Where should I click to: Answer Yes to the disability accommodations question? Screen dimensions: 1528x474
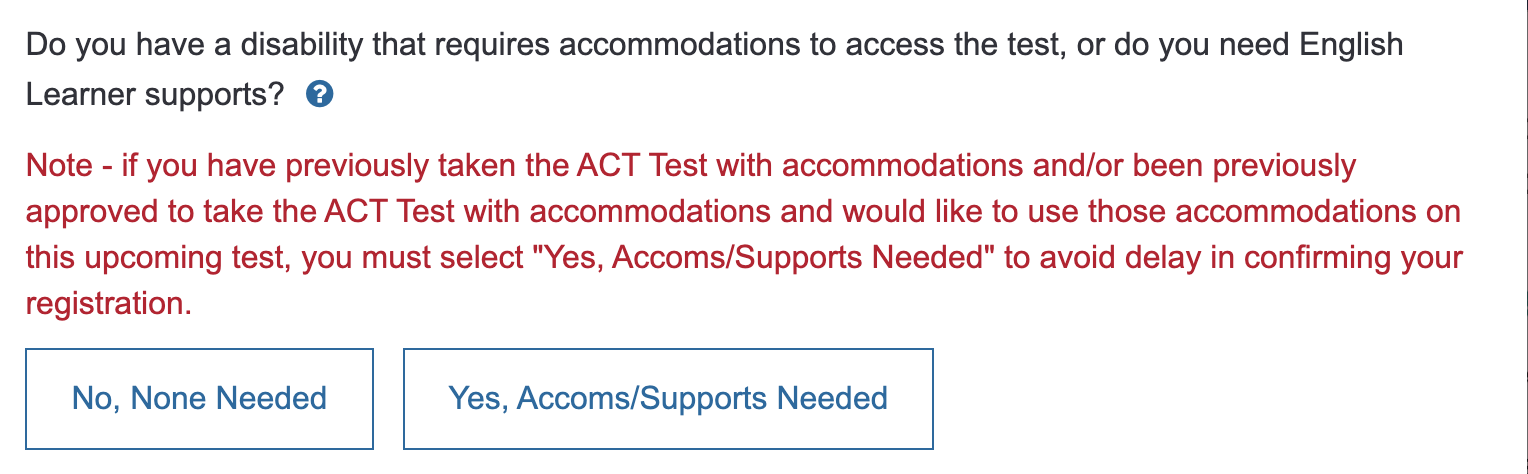[668, 399]
